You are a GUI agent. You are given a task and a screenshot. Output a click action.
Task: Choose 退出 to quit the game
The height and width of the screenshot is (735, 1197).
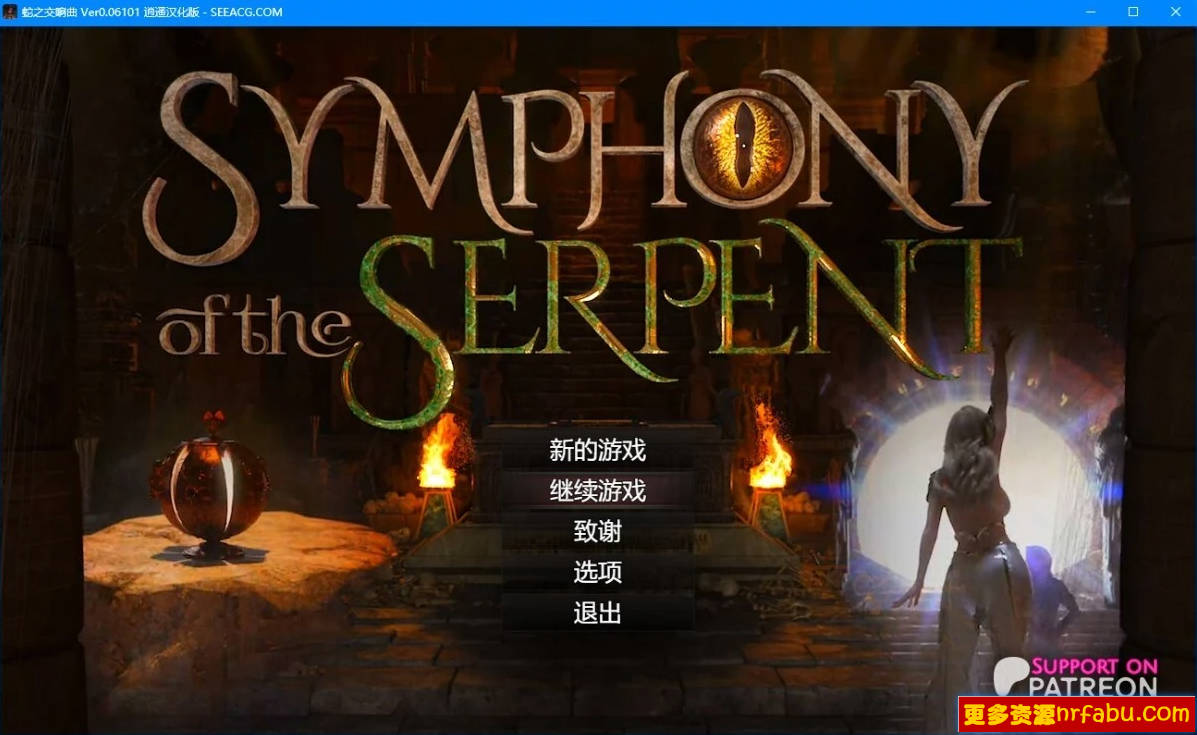point(597,613)
